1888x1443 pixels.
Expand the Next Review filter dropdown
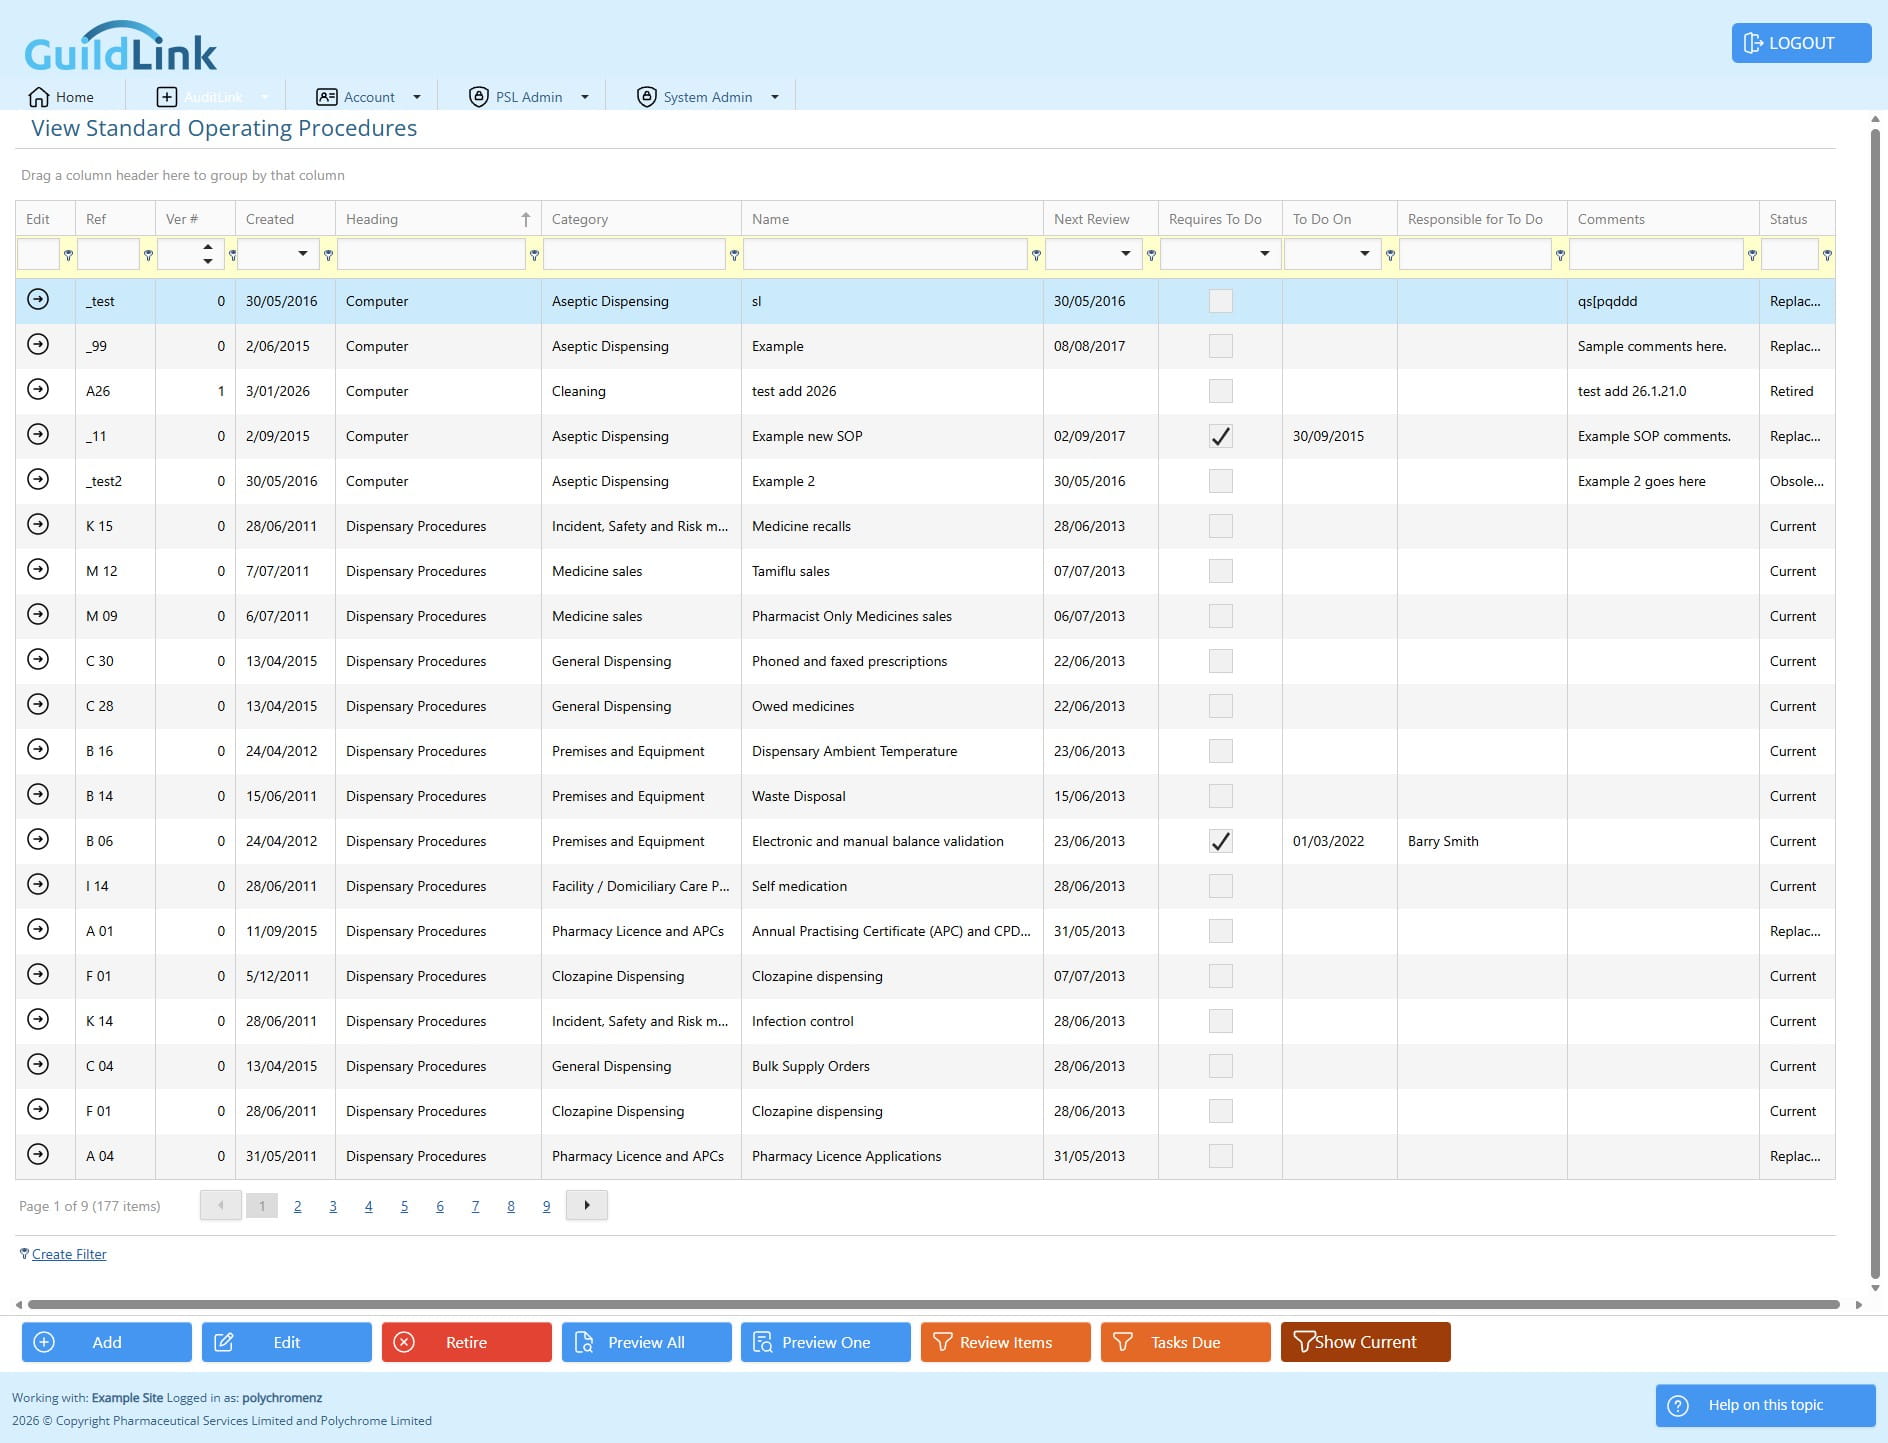tap(1126, 254)
